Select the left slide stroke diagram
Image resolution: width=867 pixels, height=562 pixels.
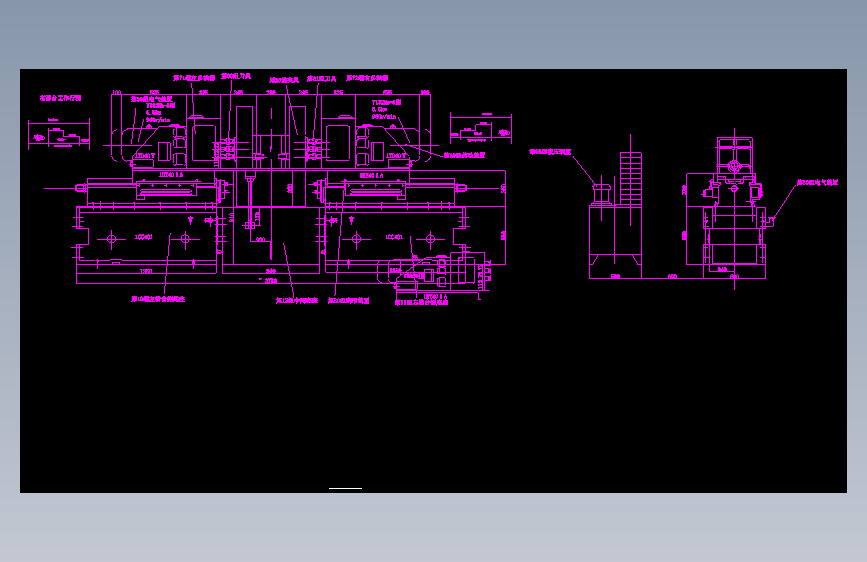tap(59, 134)
